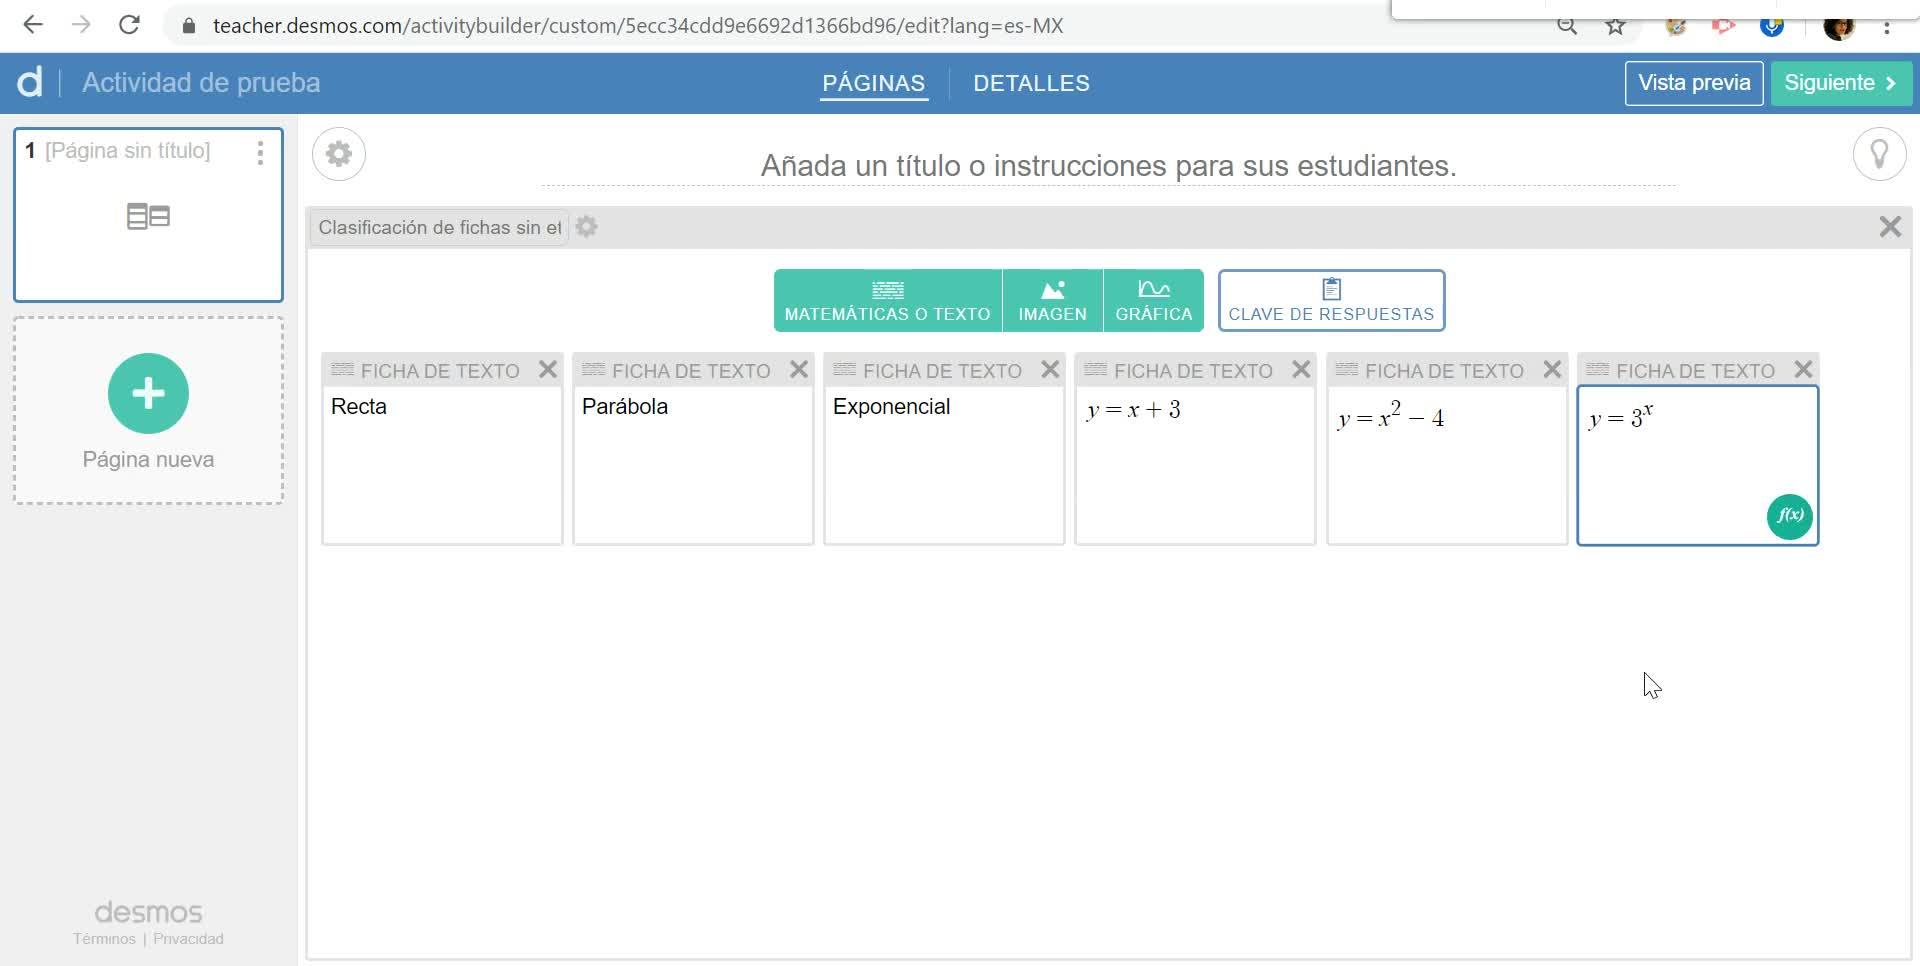The width and height of the screenshot is (1920, 966).
Task: Grab the Recta card drag handle
Action: click(342, 370)
